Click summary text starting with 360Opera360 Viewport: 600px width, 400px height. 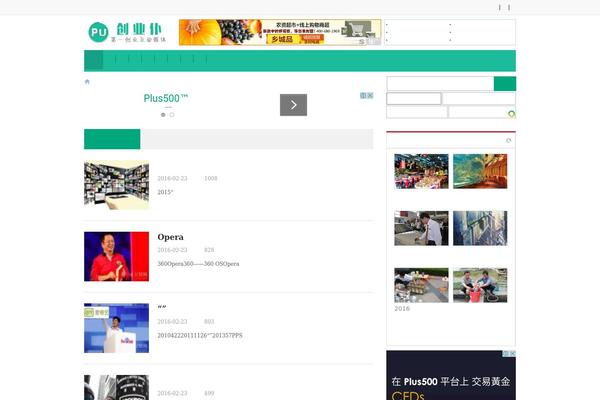pyautogui.click(x=198, y=264)
